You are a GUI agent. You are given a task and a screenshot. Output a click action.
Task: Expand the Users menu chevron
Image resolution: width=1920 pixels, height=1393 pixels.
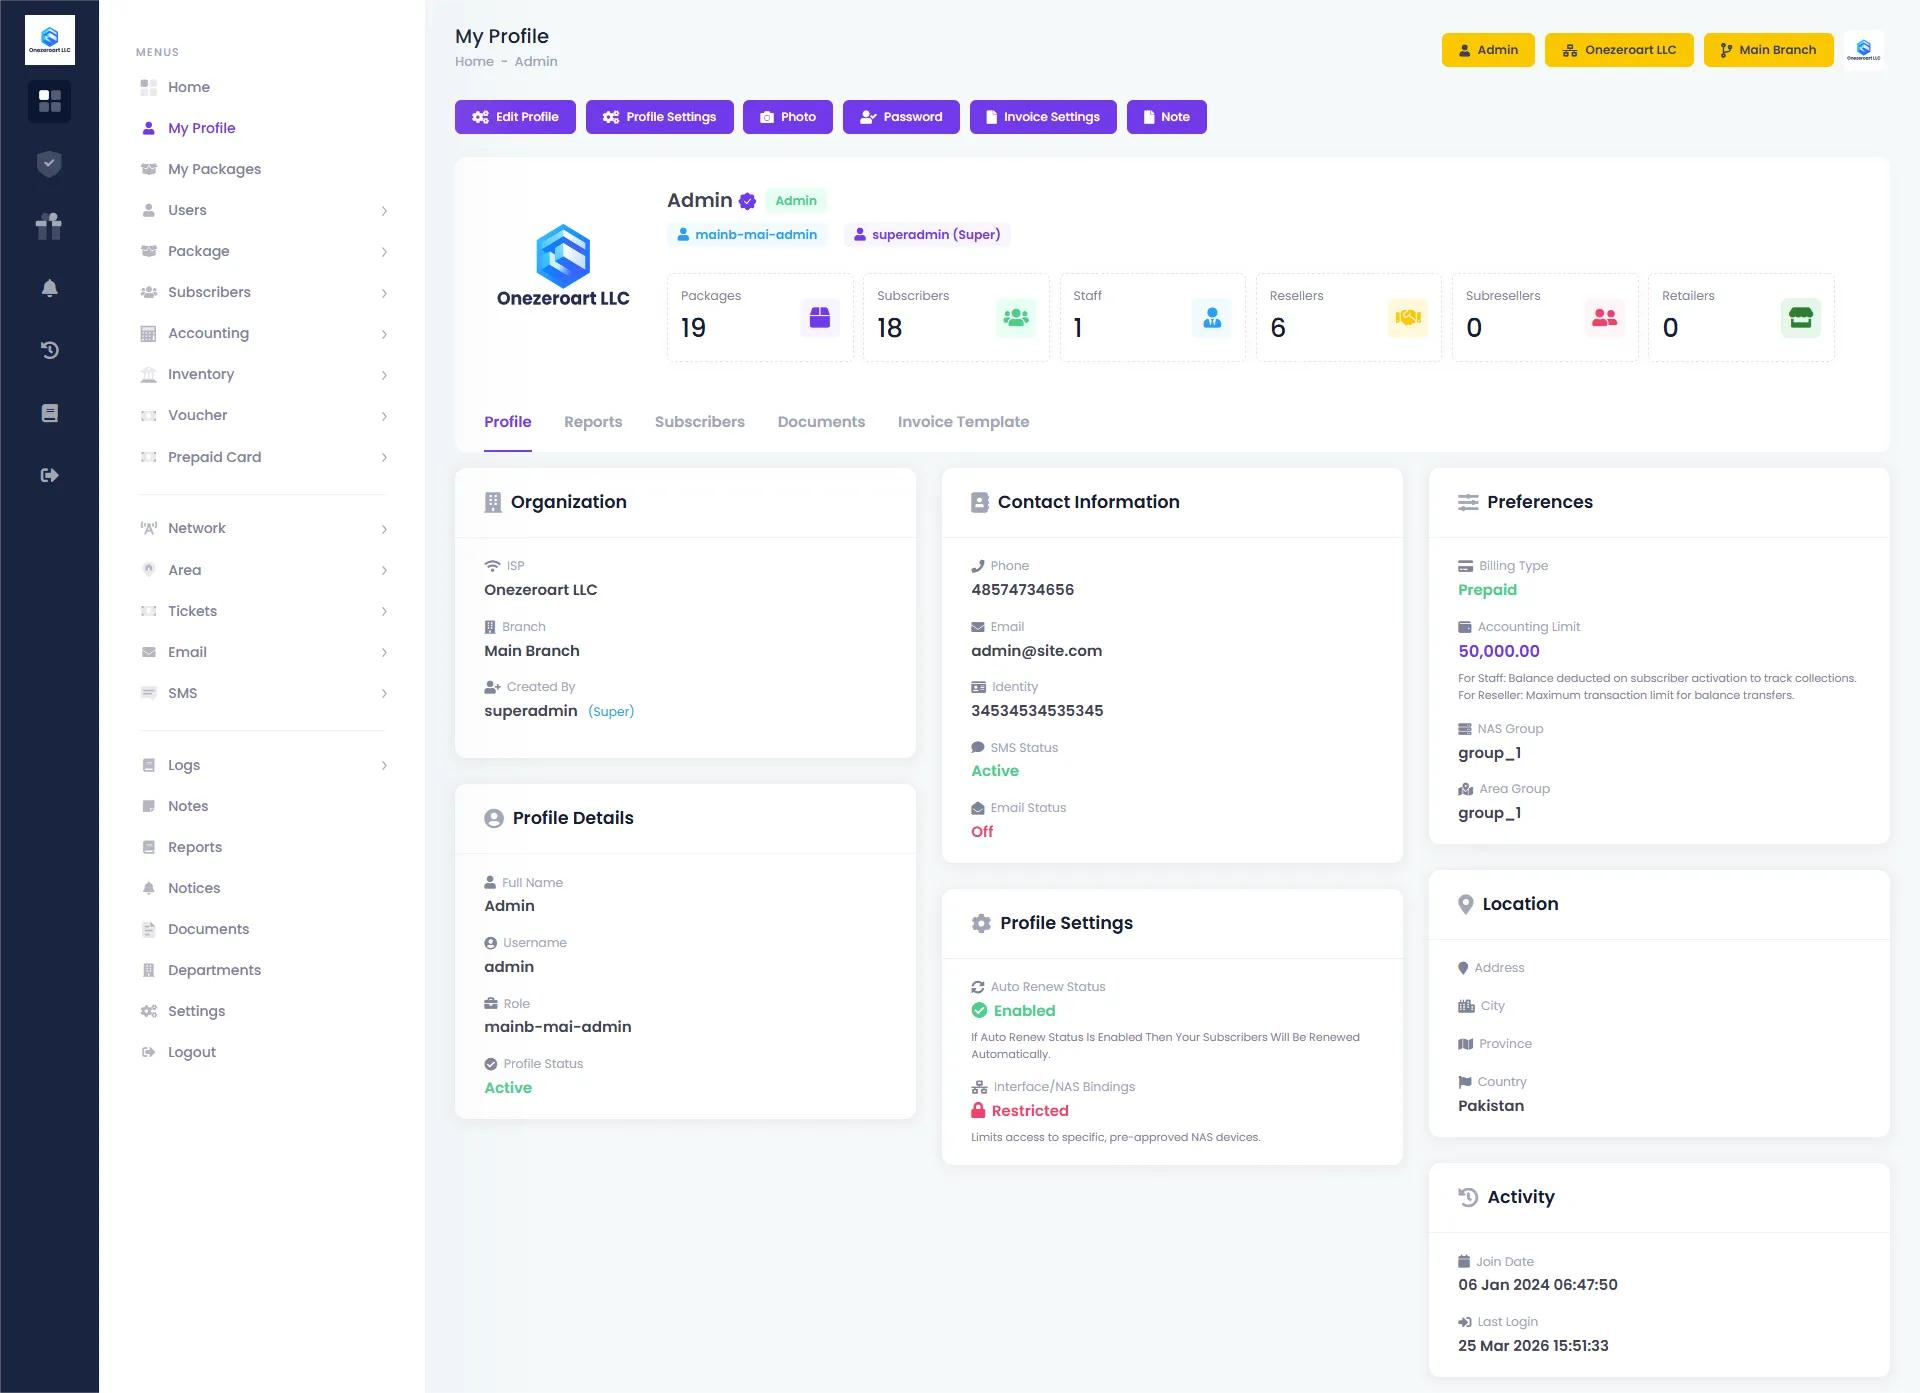(x=384, y=211)
